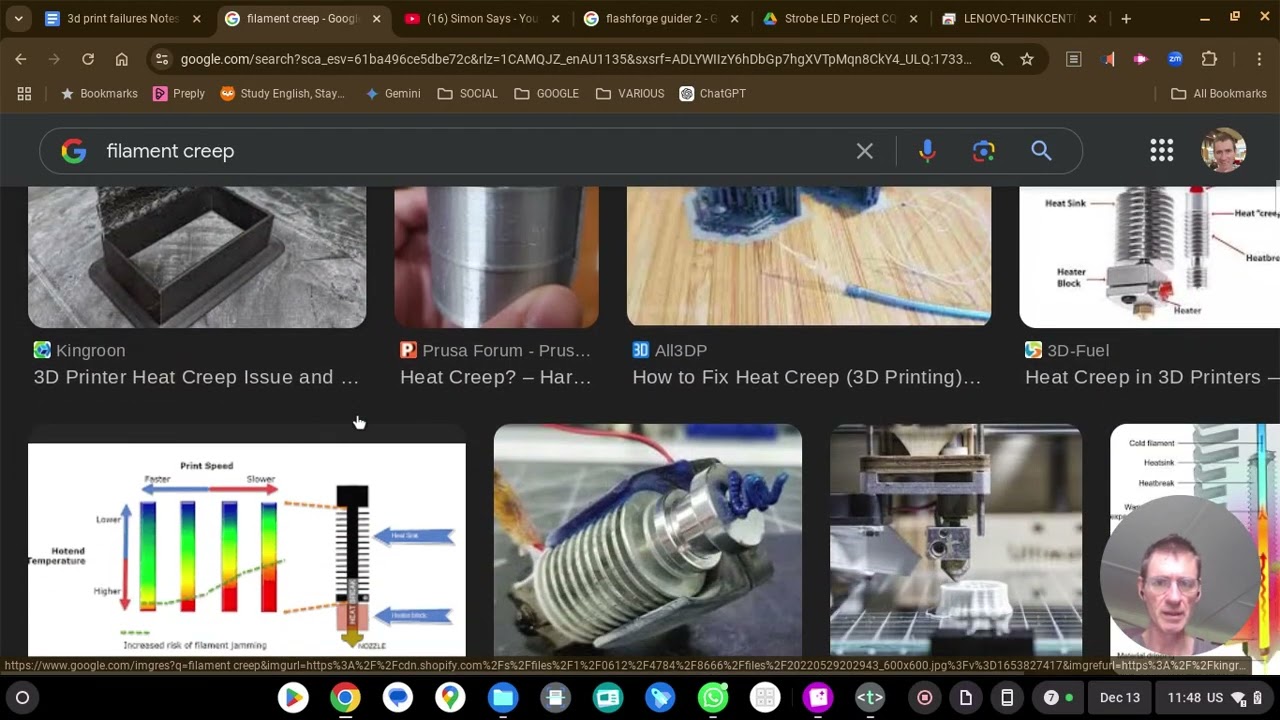Screen dimensions: 1280x720
Task: Click the Google logo in the search bar
Action: (x=74, y=151)
